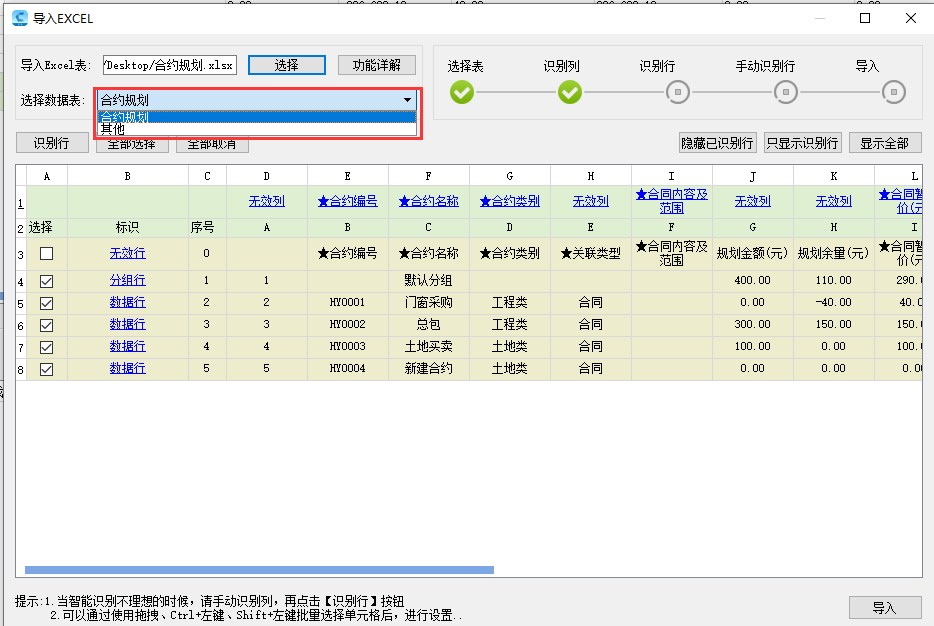Click the 手动识别行 step circle icon
Viewport: 934px width, 626px height.
[x=786, y=92]
